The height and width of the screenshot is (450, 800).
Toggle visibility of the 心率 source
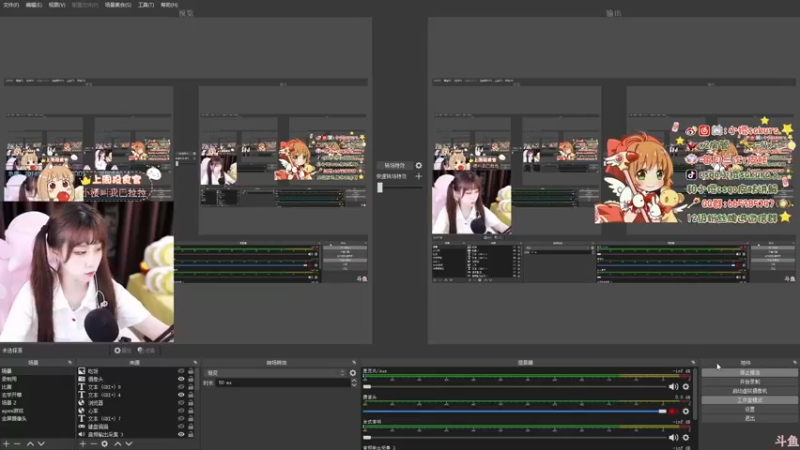click(181, 411)
